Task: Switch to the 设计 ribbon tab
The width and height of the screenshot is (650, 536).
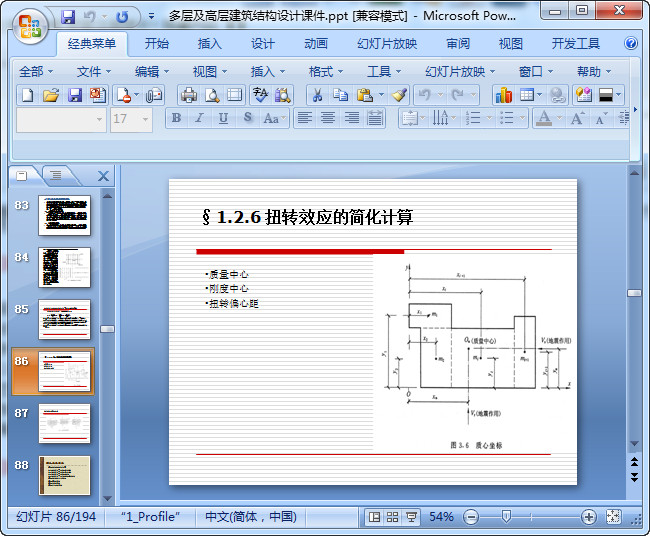Action: click(263, 44)
